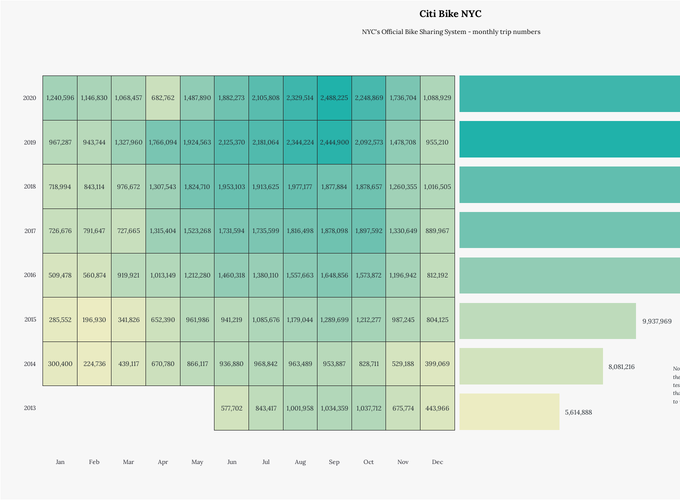This screenshot has width=680, height=500.
Task: Click the 2020 January cell showing 1,240,596
Action: pyautogui.click(x=60, y=98)
